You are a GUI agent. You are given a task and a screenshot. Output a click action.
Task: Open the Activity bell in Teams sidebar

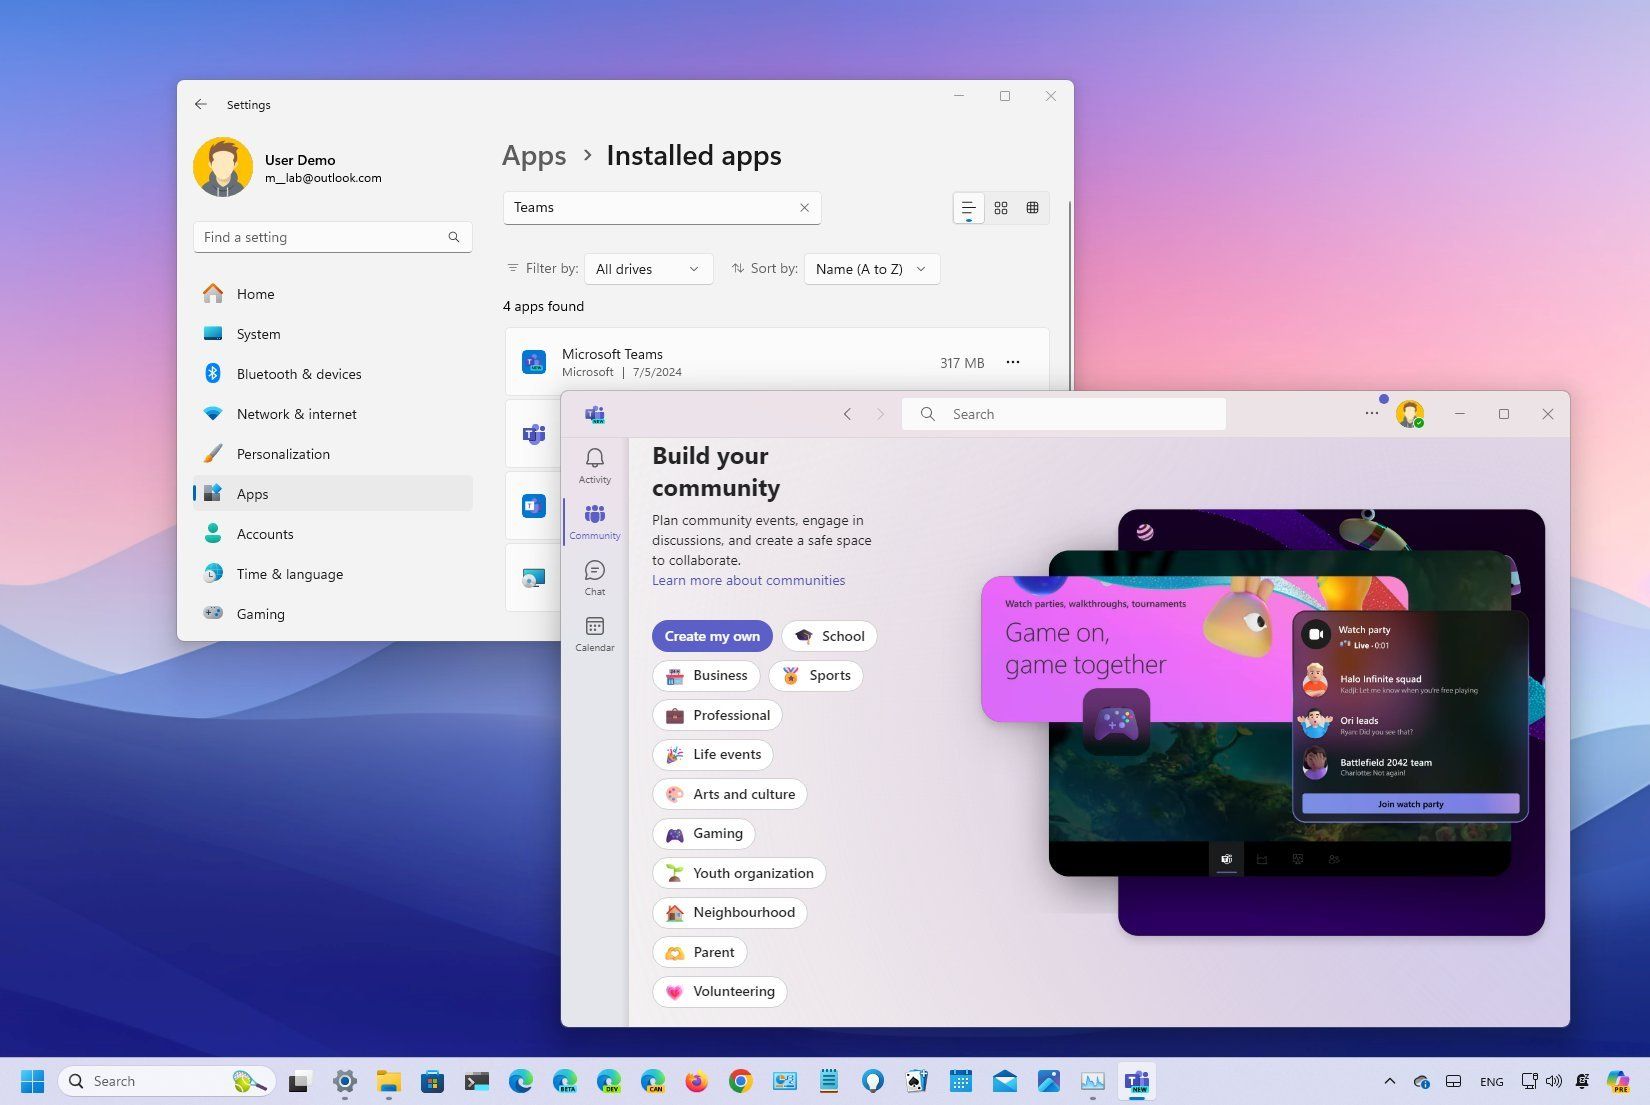tap(594, 465)
